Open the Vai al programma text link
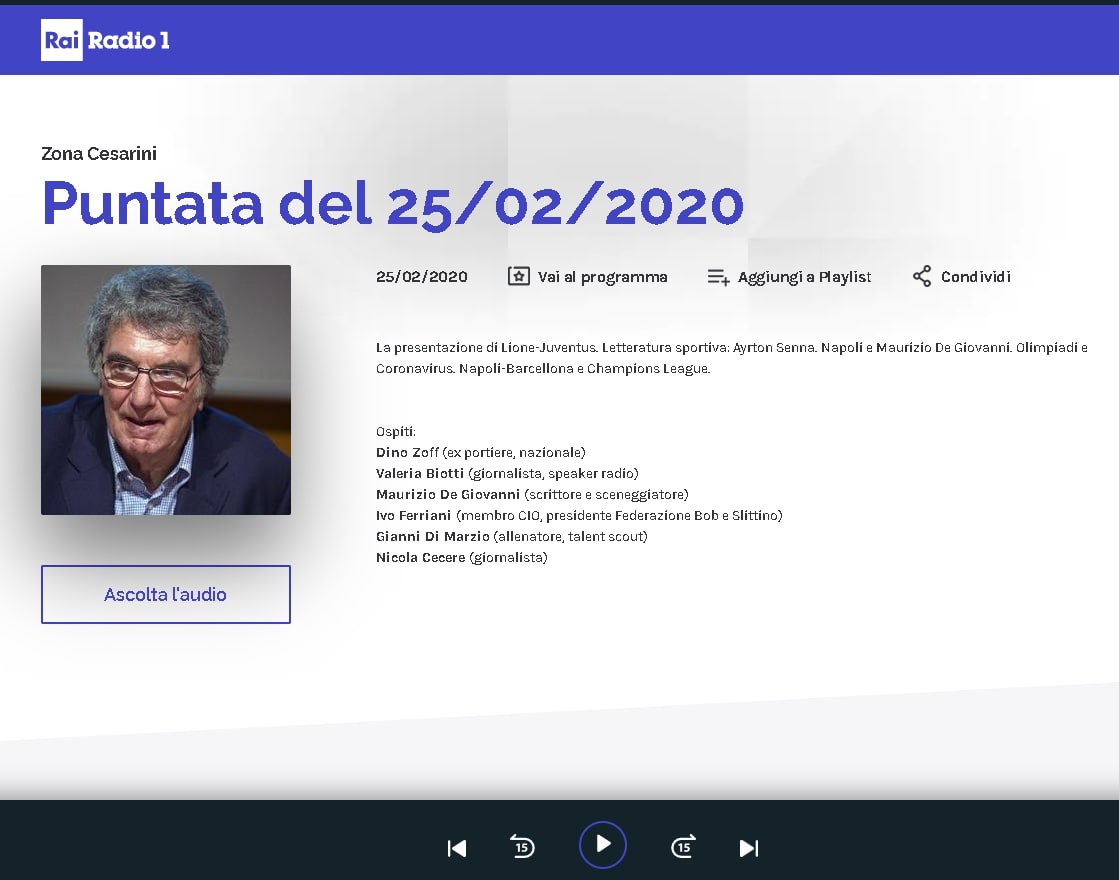Image resolution: width=1119 pixels, height=880 pixels. (602, 277)
